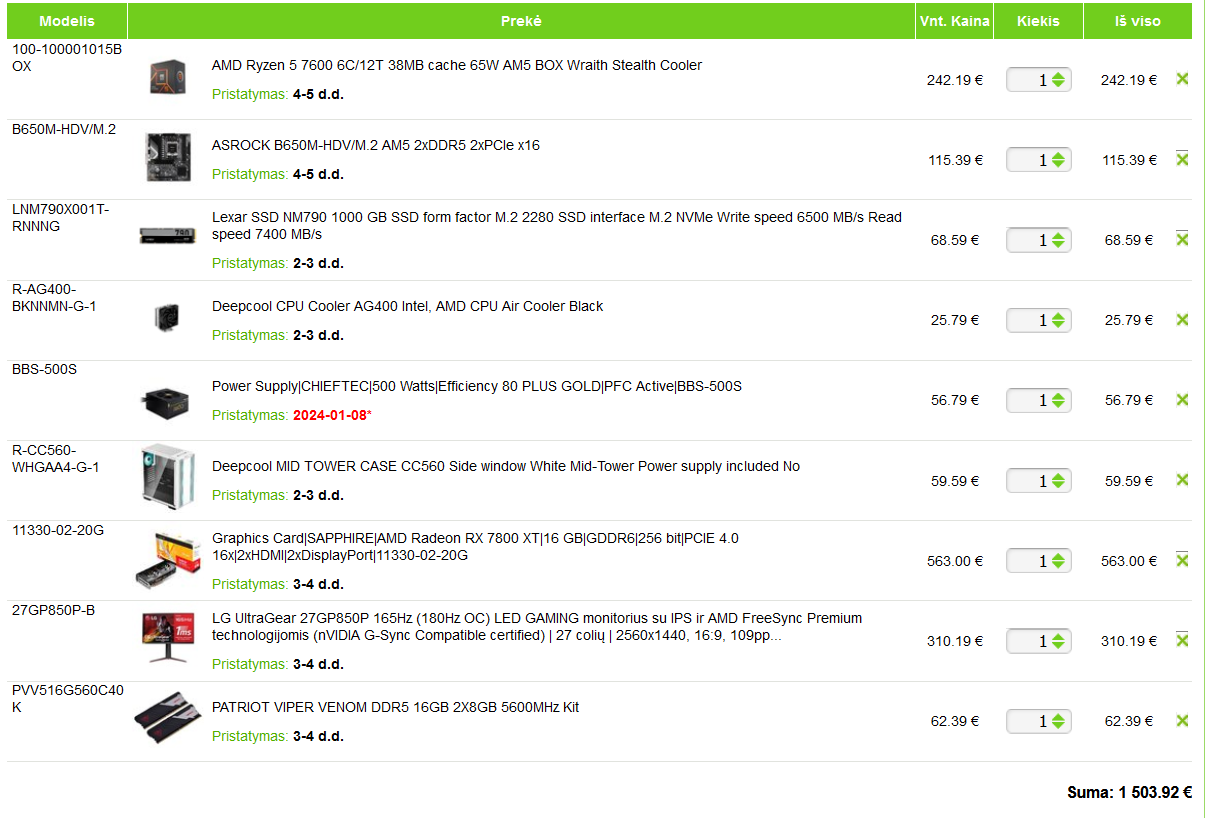Click the Kiekis column header
This screenshot has width=1218, height=818.
[x=1038, y=21]
